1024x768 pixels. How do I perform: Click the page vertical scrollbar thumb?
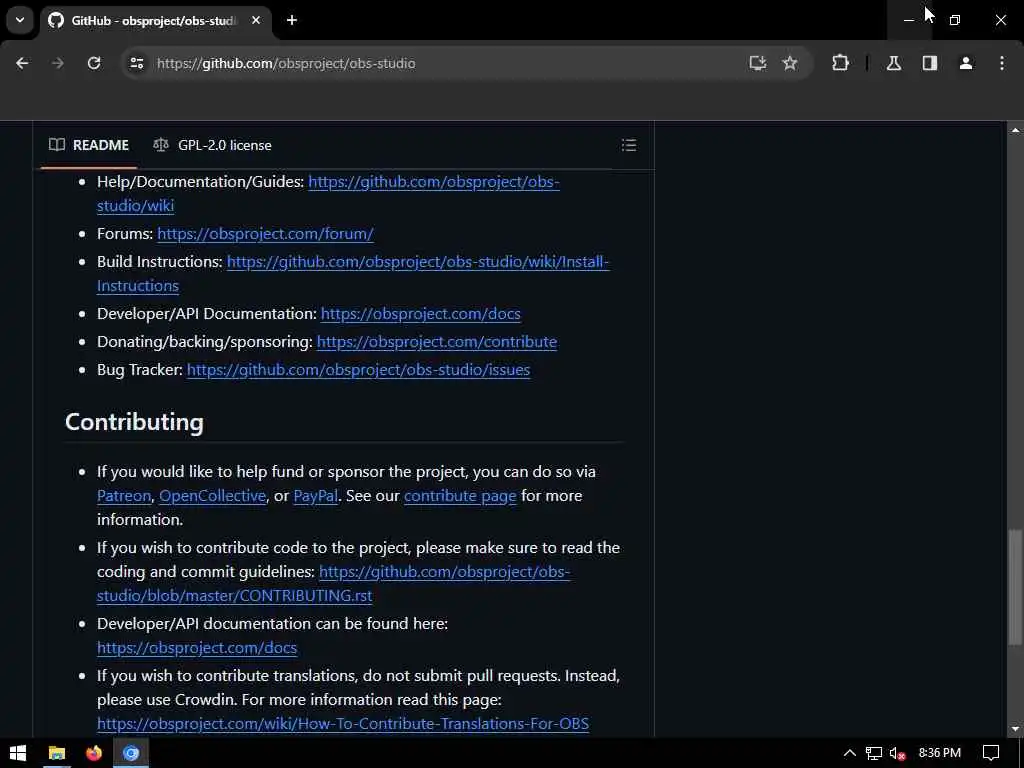pos(1015,586)
